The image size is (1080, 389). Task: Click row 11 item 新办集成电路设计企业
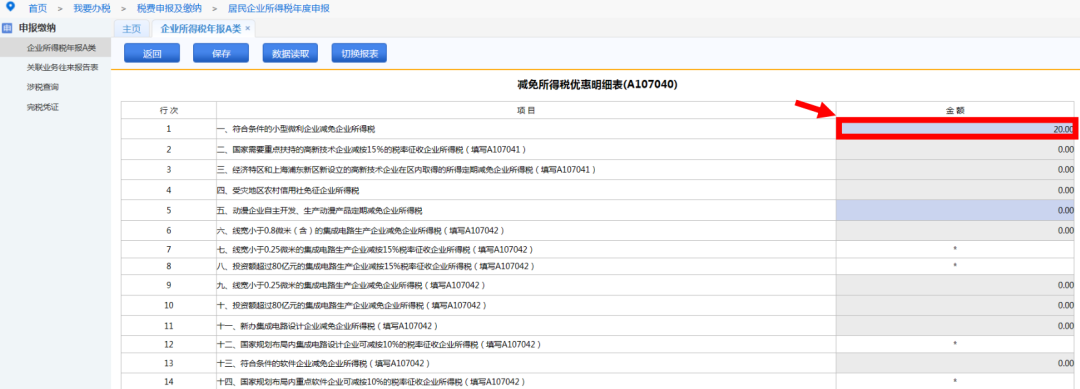coord(327,326)
